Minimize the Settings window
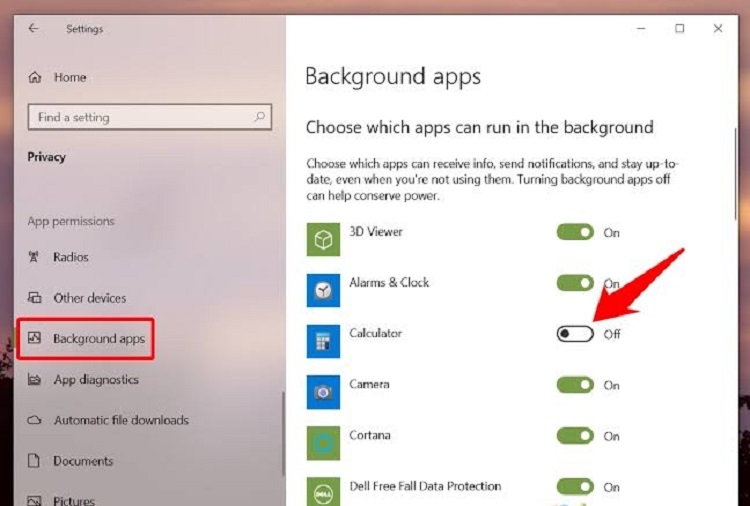 tap(641, 29)
